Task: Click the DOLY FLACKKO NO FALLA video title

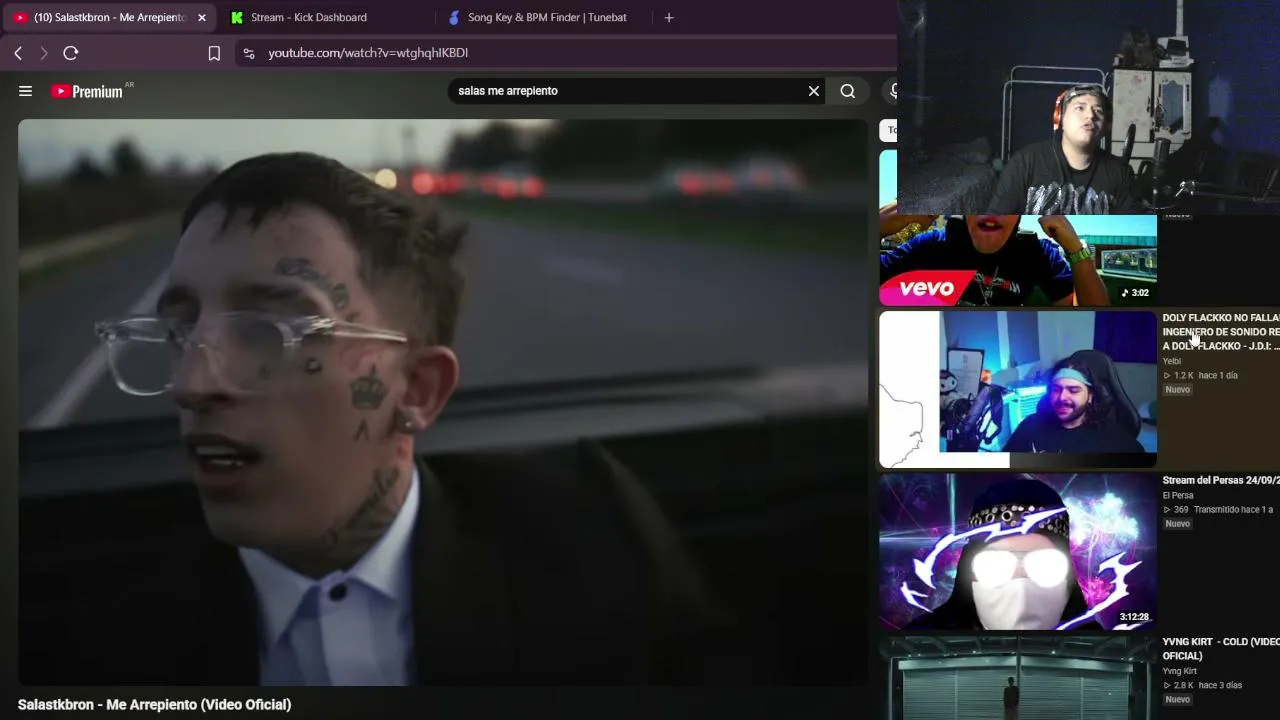Action: (x=1221, y=332)
